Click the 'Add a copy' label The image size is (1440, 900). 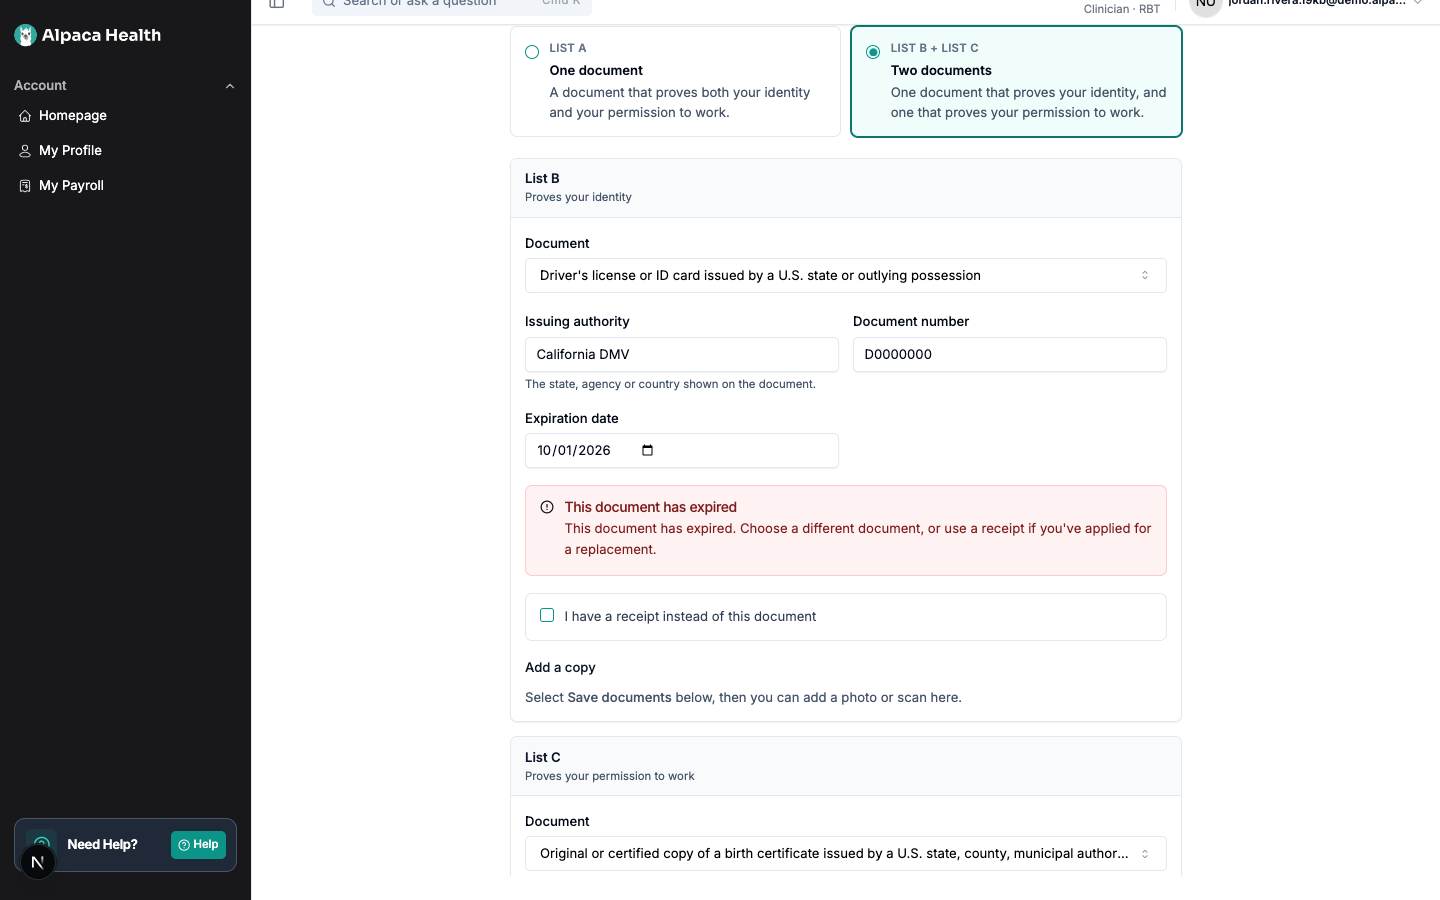pyautogui.click(x=560, y=667)
